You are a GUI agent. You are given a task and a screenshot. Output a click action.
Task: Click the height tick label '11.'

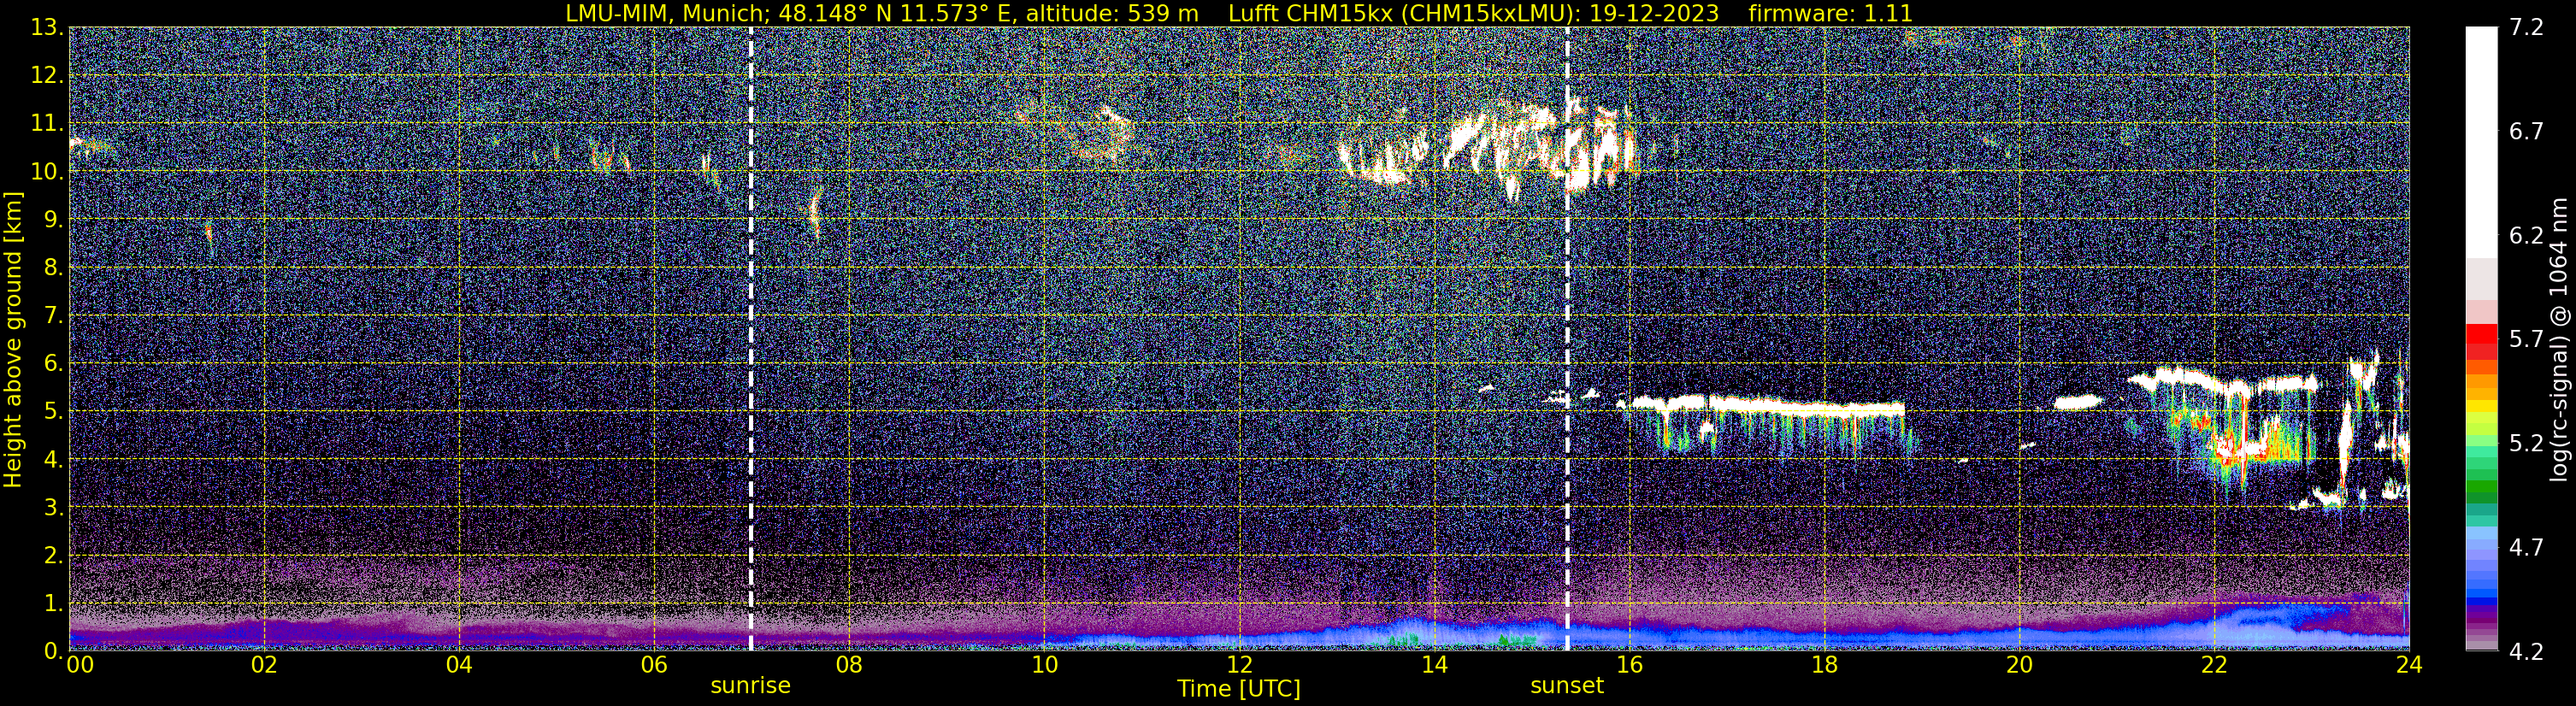pos(47,124)
